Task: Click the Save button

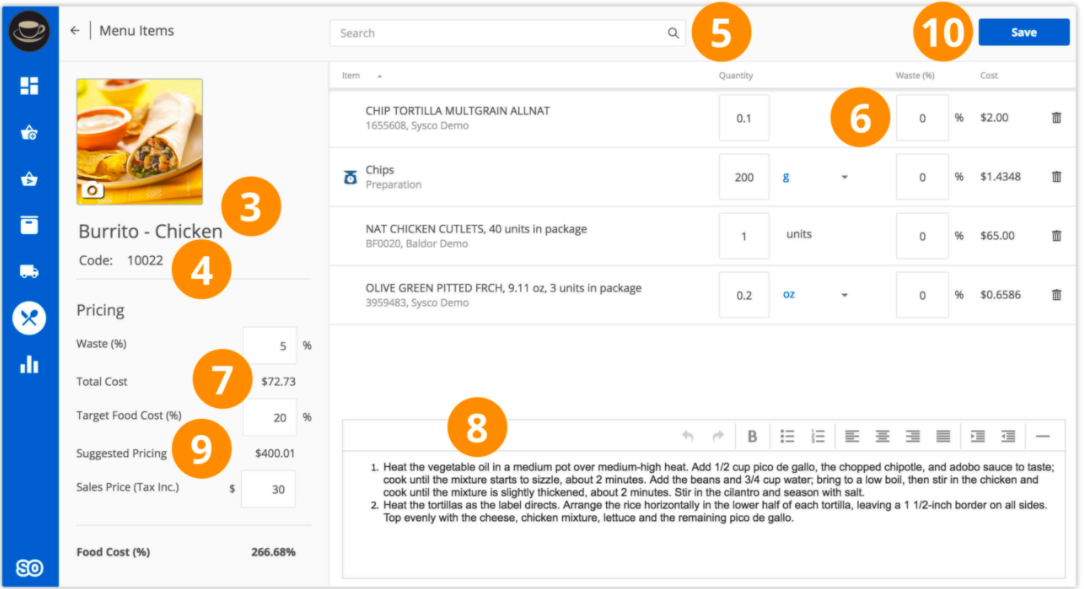Action: click(x=1023, y=32)
